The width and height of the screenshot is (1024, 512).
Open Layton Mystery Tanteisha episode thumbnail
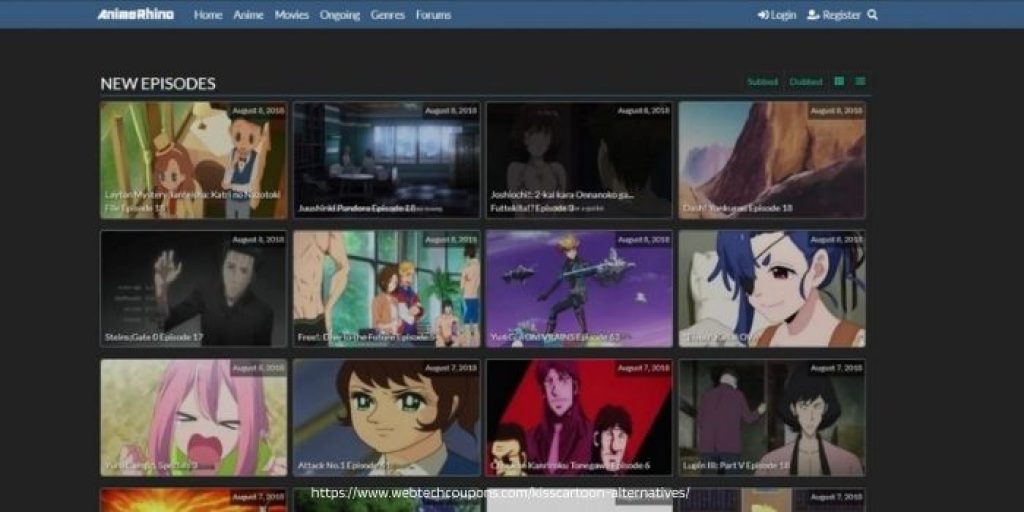pyautogui.click(x=193, y=160)
